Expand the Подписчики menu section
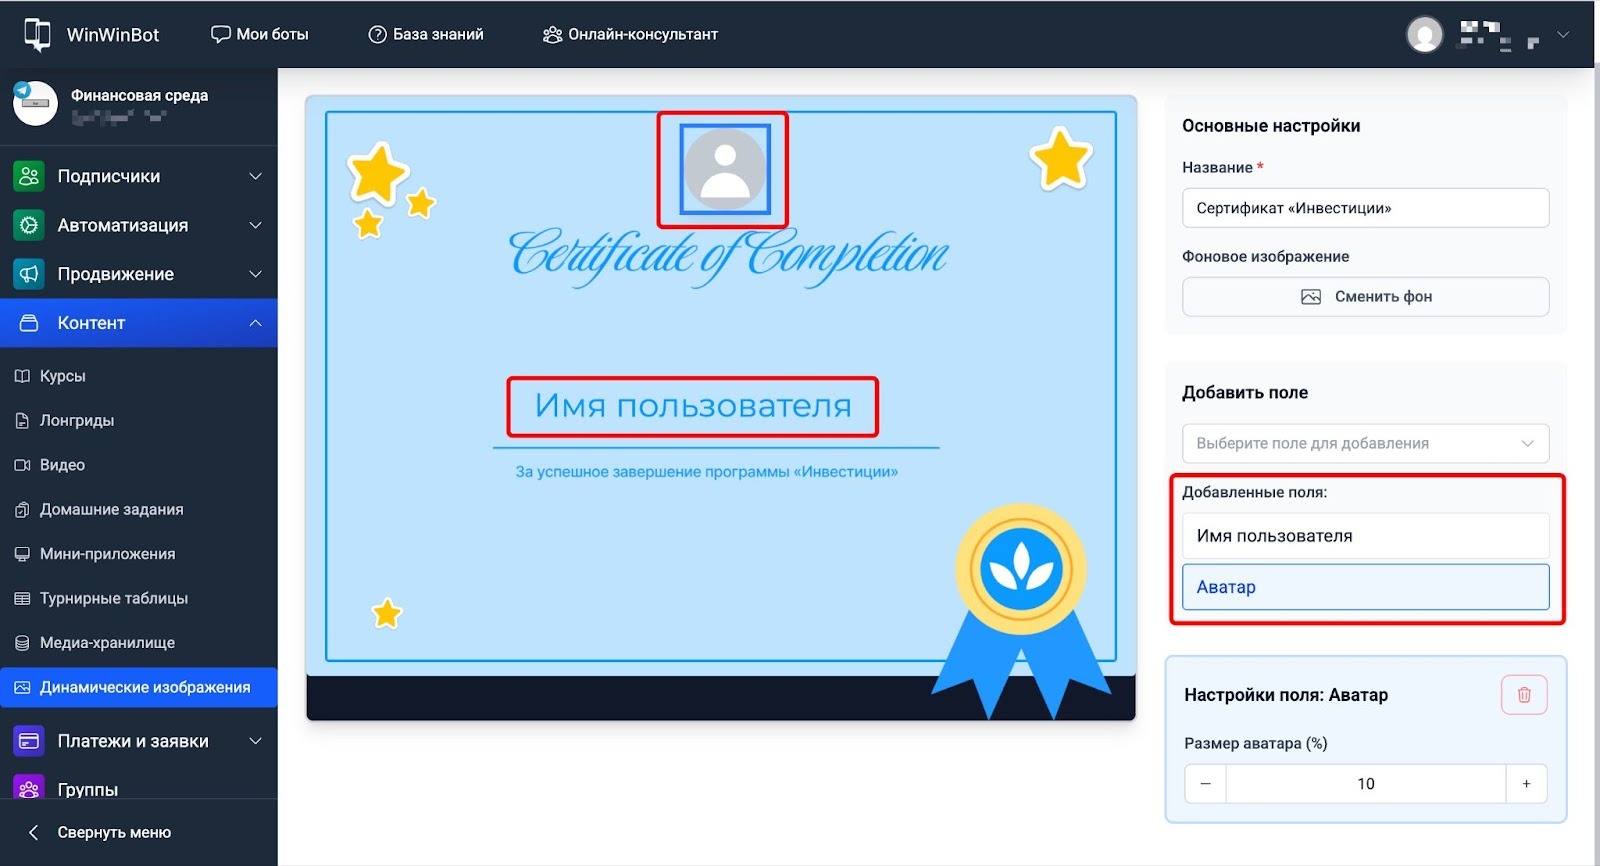The width and height of the screenshot is (1600, 866). tap(138, 176)
